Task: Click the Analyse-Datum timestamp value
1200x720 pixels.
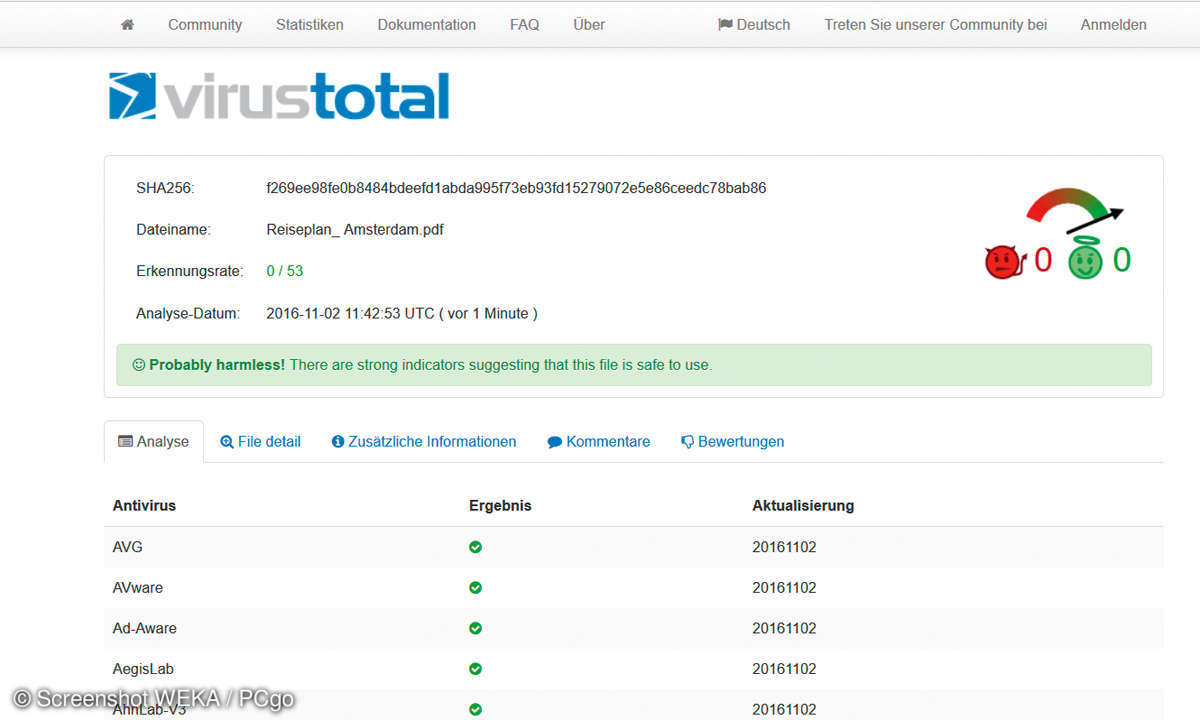Action: point(402,313)
